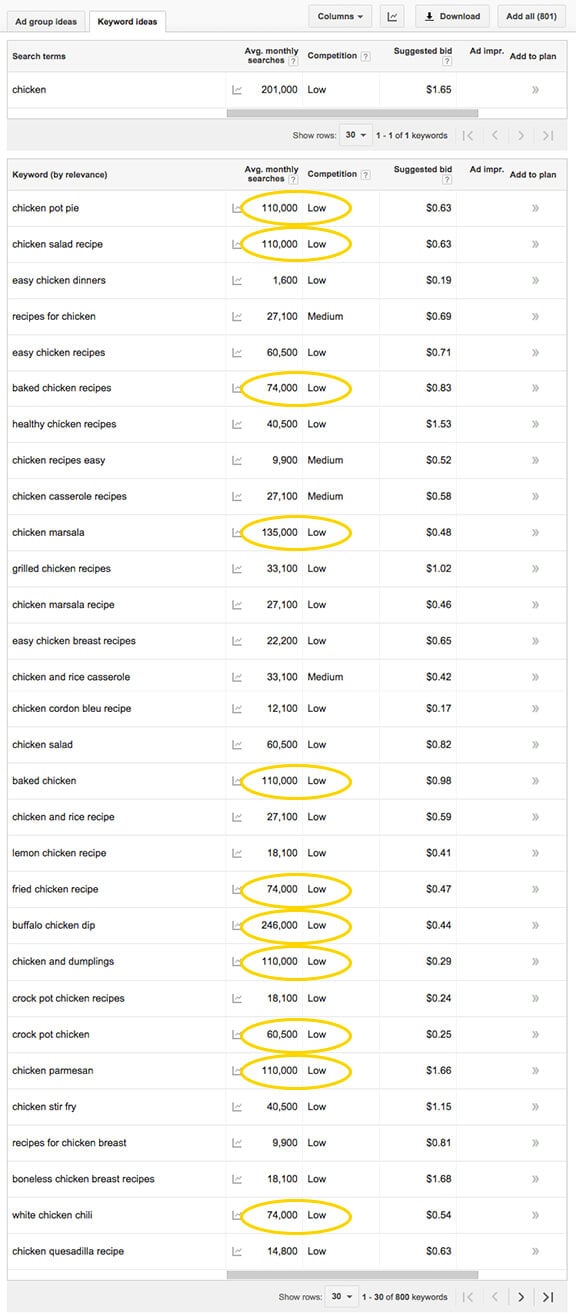
Task: Select the Keyword ideas tab
Action: tap(127, 21)
